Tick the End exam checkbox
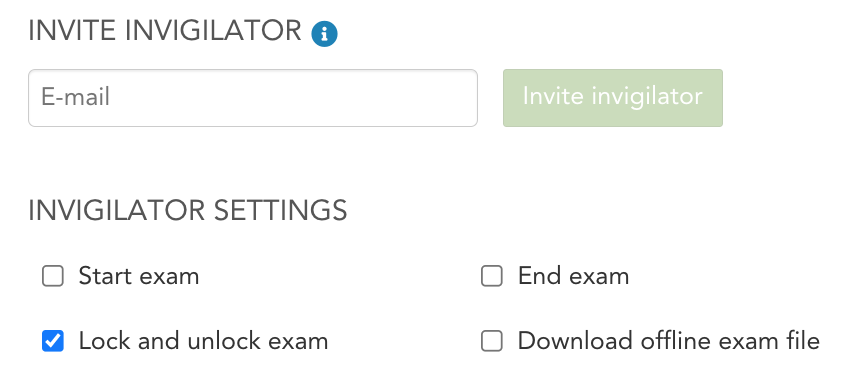Screen dimensions: 844x380 (491, 276)
